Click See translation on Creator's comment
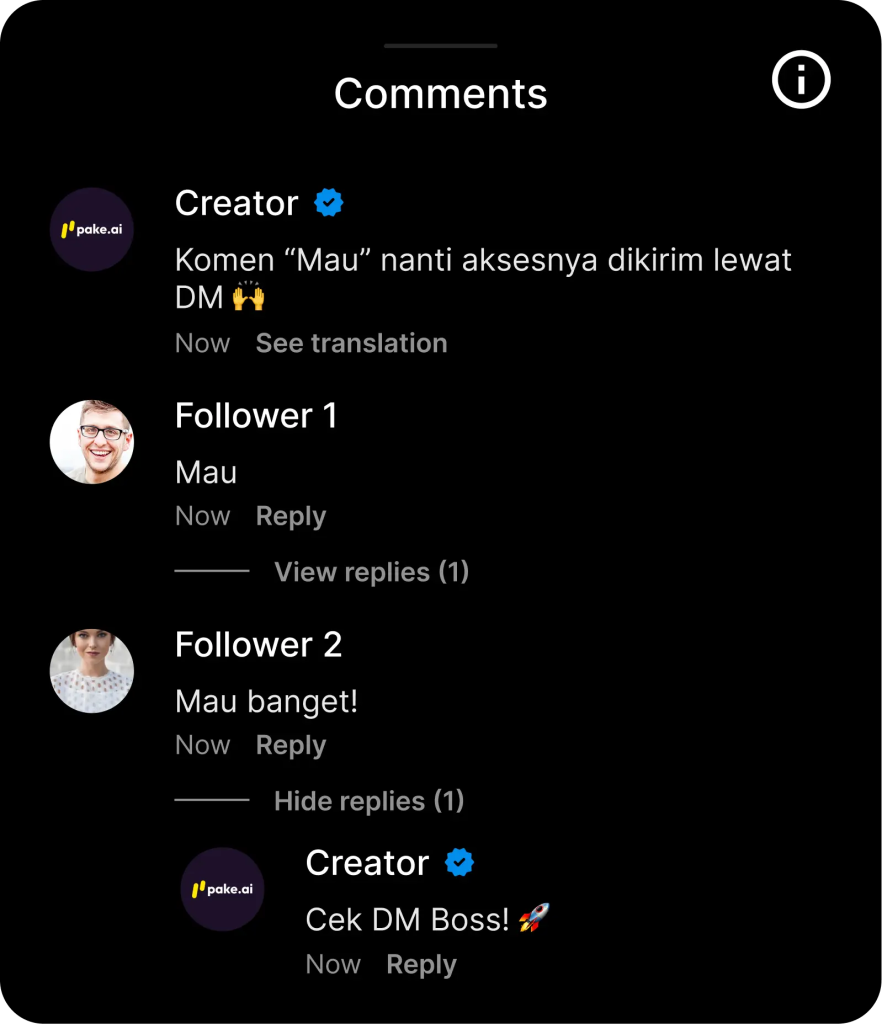This screenshot has width=882, height=1024. [351, 343]
